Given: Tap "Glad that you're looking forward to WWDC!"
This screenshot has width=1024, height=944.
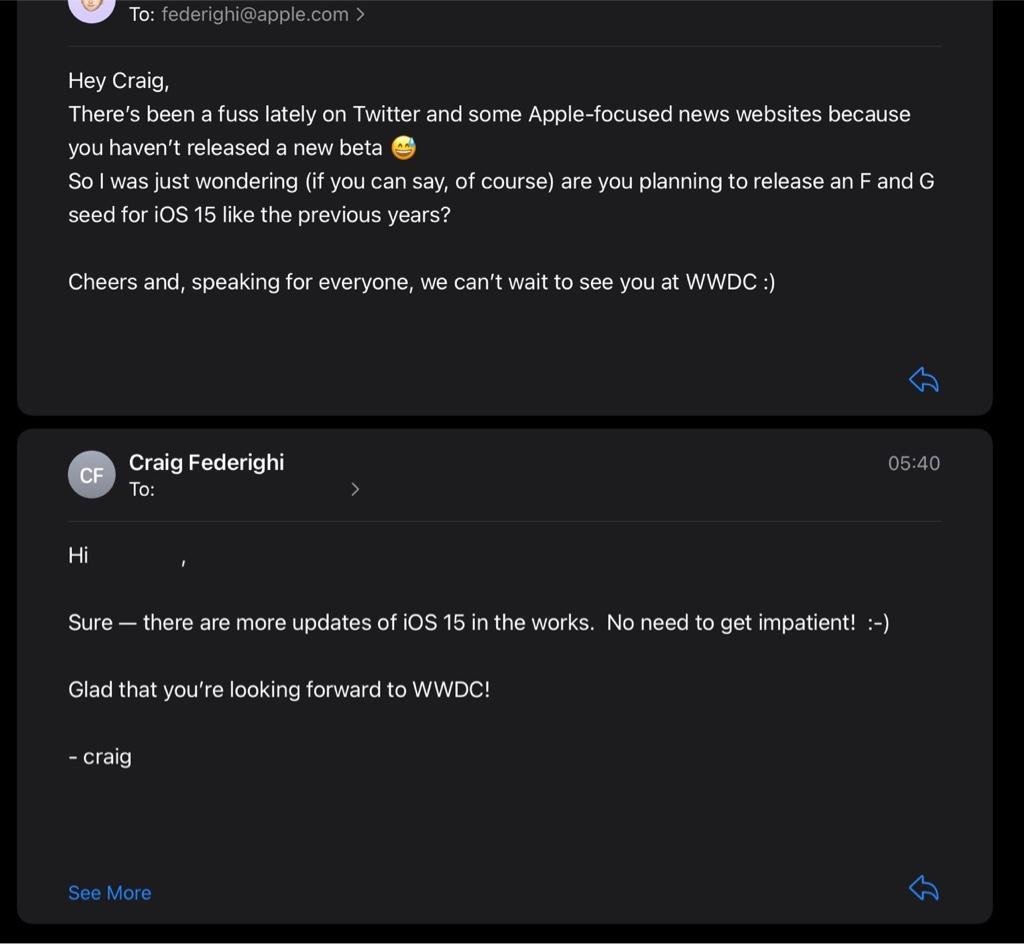Looking at the screenshot, I should pos(279,690).
